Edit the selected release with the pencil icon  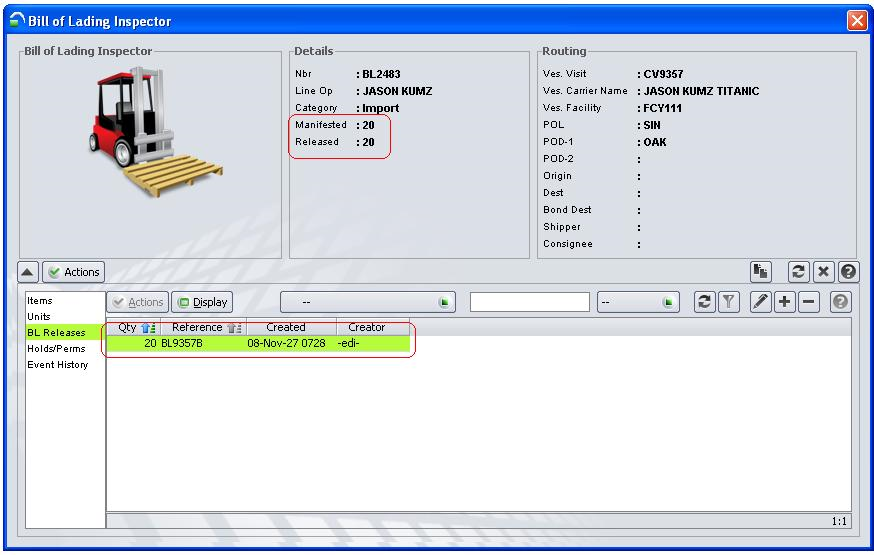tap(760, 302)
